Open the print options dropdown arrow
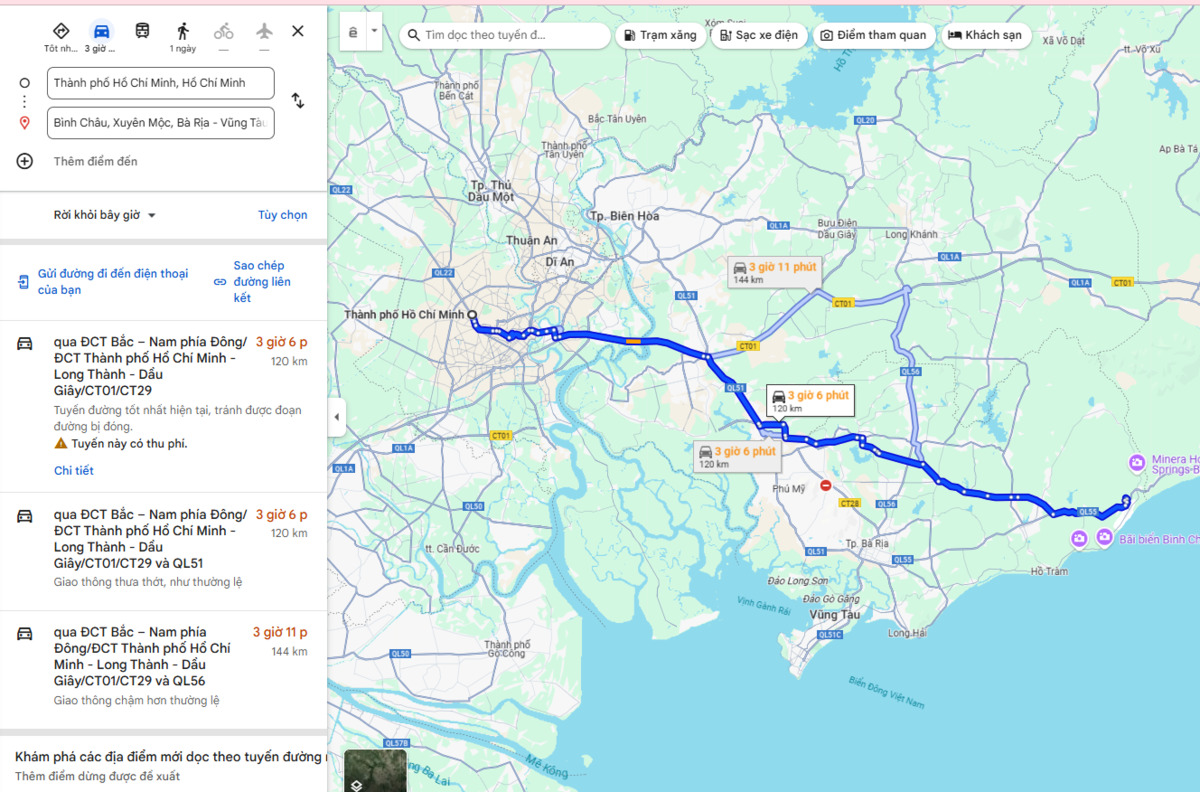Image resolution: width=1200 pixels, height=792 pixels. [x=375, y=31]
